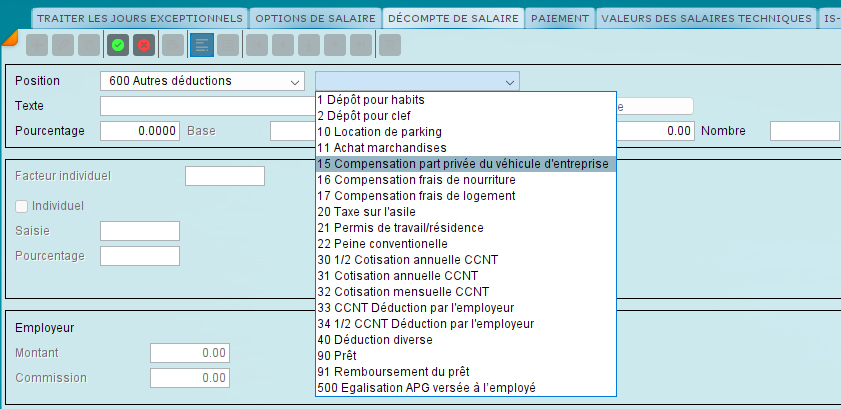The height and width of the screenshot is (409, 841).
Task: Click the pencil edit icon
Action: pyautogui.click(x=63, y=46)
